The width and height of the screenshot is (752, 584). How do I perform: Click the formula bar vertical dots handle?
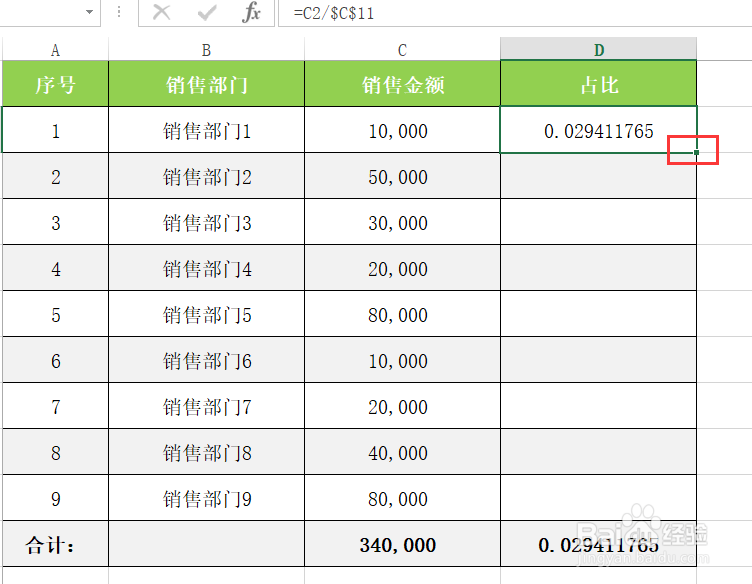point(119,13)
